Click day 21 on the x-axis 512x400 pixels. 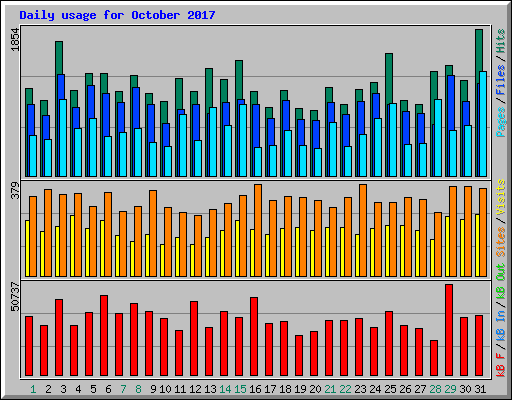click(330, 389)
